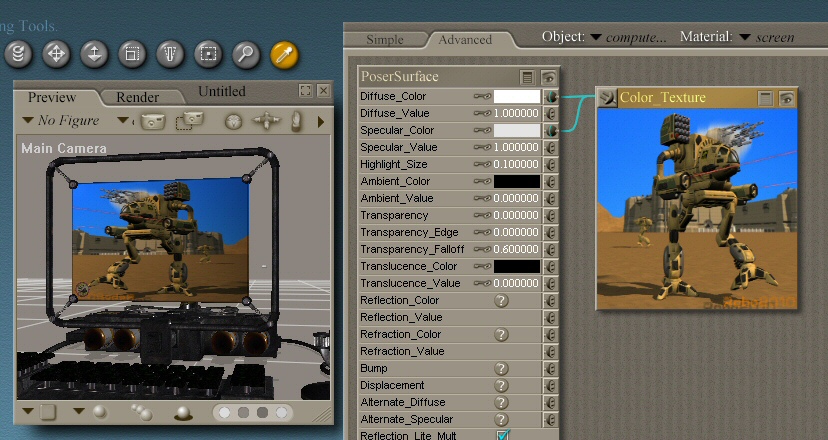Click the Specular_Color input plug icon

(x=551, y=130)
